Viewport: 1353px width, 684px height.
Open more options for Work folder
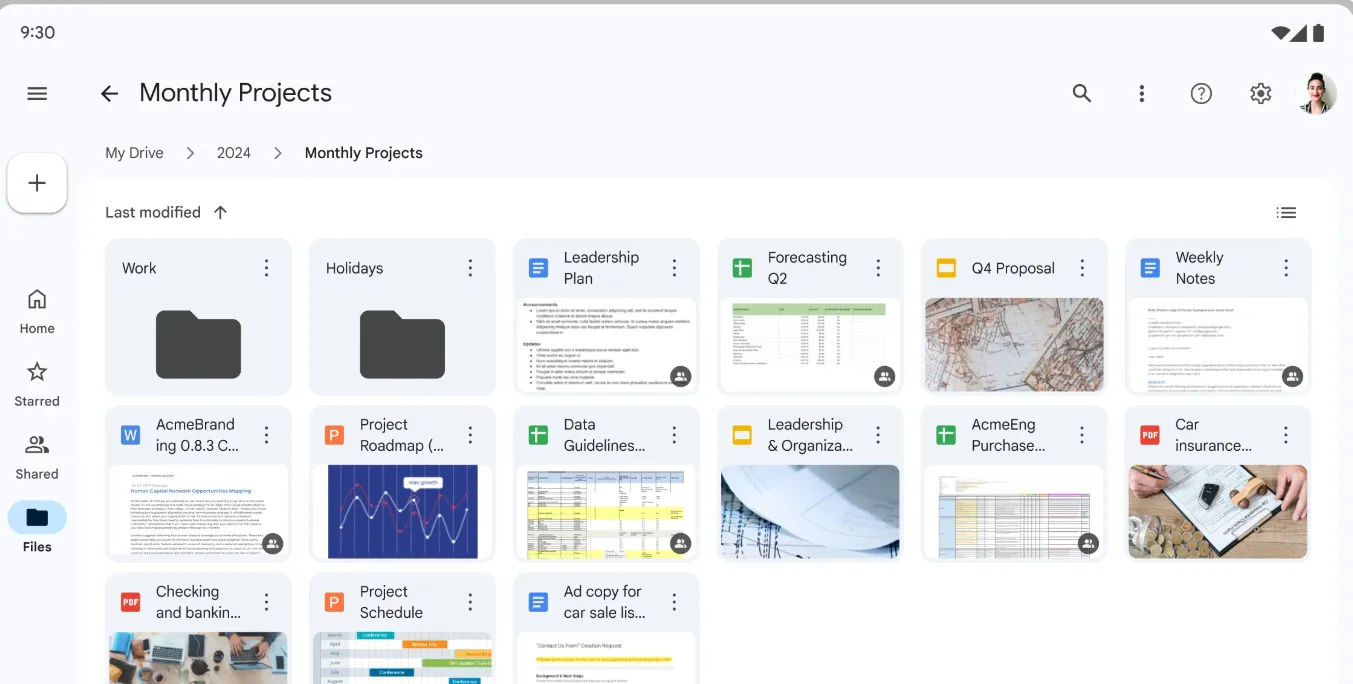pyautogui.click(x=266, y=268)
